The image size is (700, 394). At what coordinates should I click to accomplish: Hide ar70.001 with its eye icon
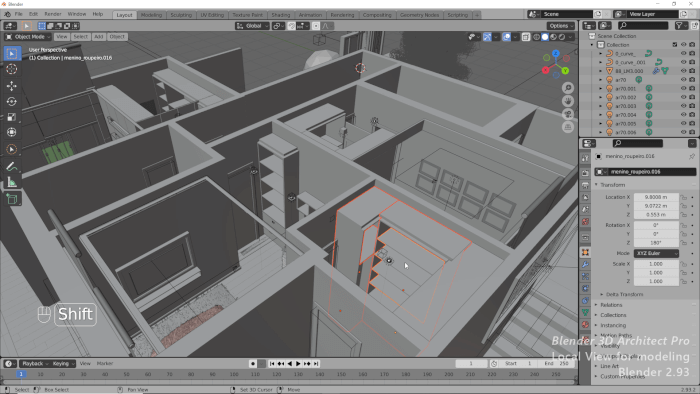[x=683, y=88]
